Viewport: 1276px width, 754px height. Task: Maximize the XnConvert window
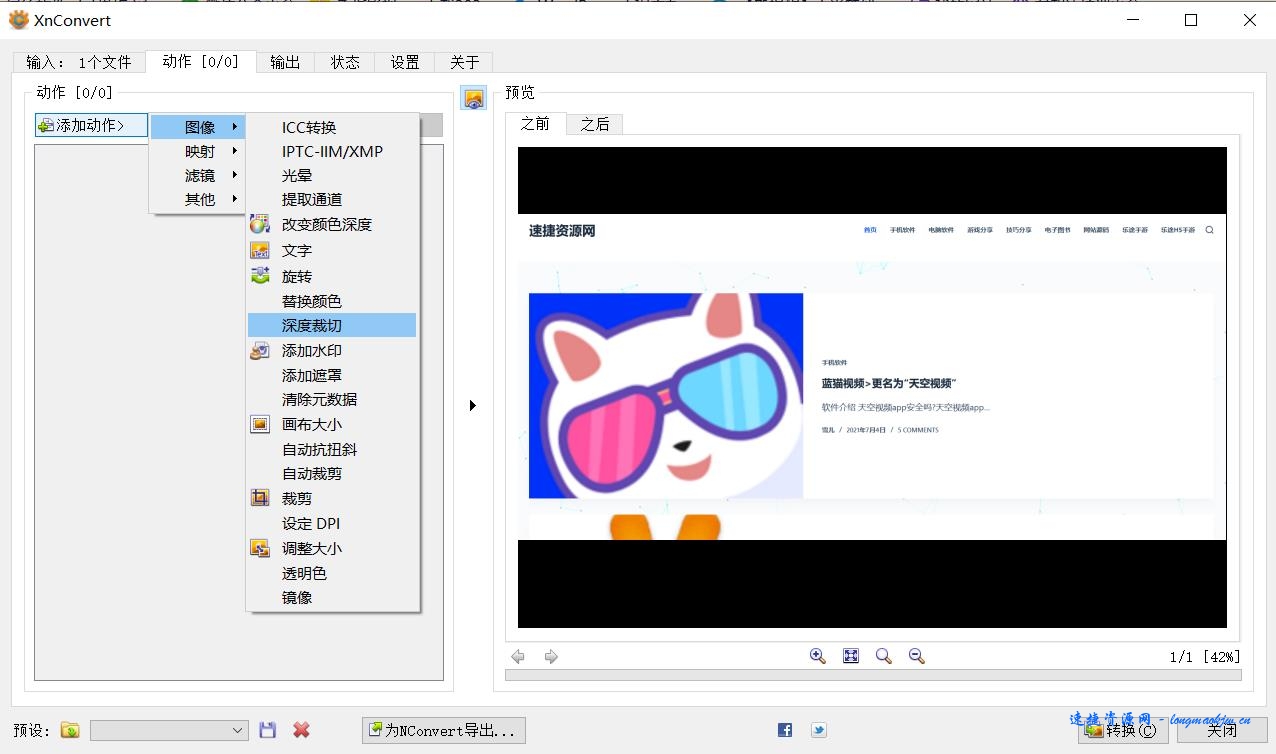point(1190,20)
